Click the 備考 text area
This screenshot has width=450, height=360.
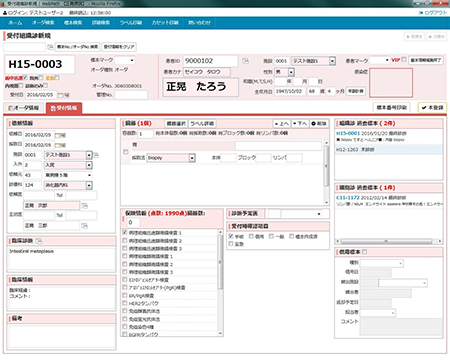[61, 336]
